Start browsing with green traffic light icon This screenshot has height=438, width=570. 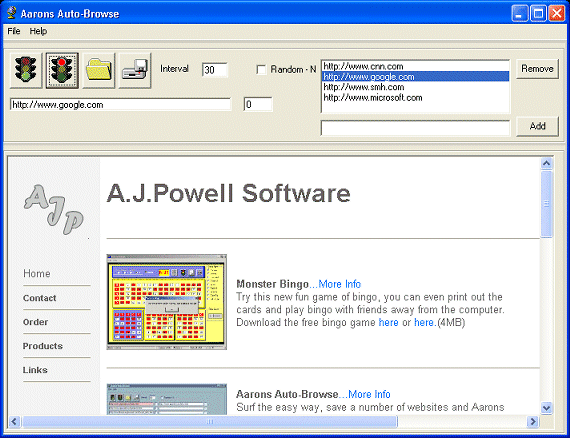[26, 70]
